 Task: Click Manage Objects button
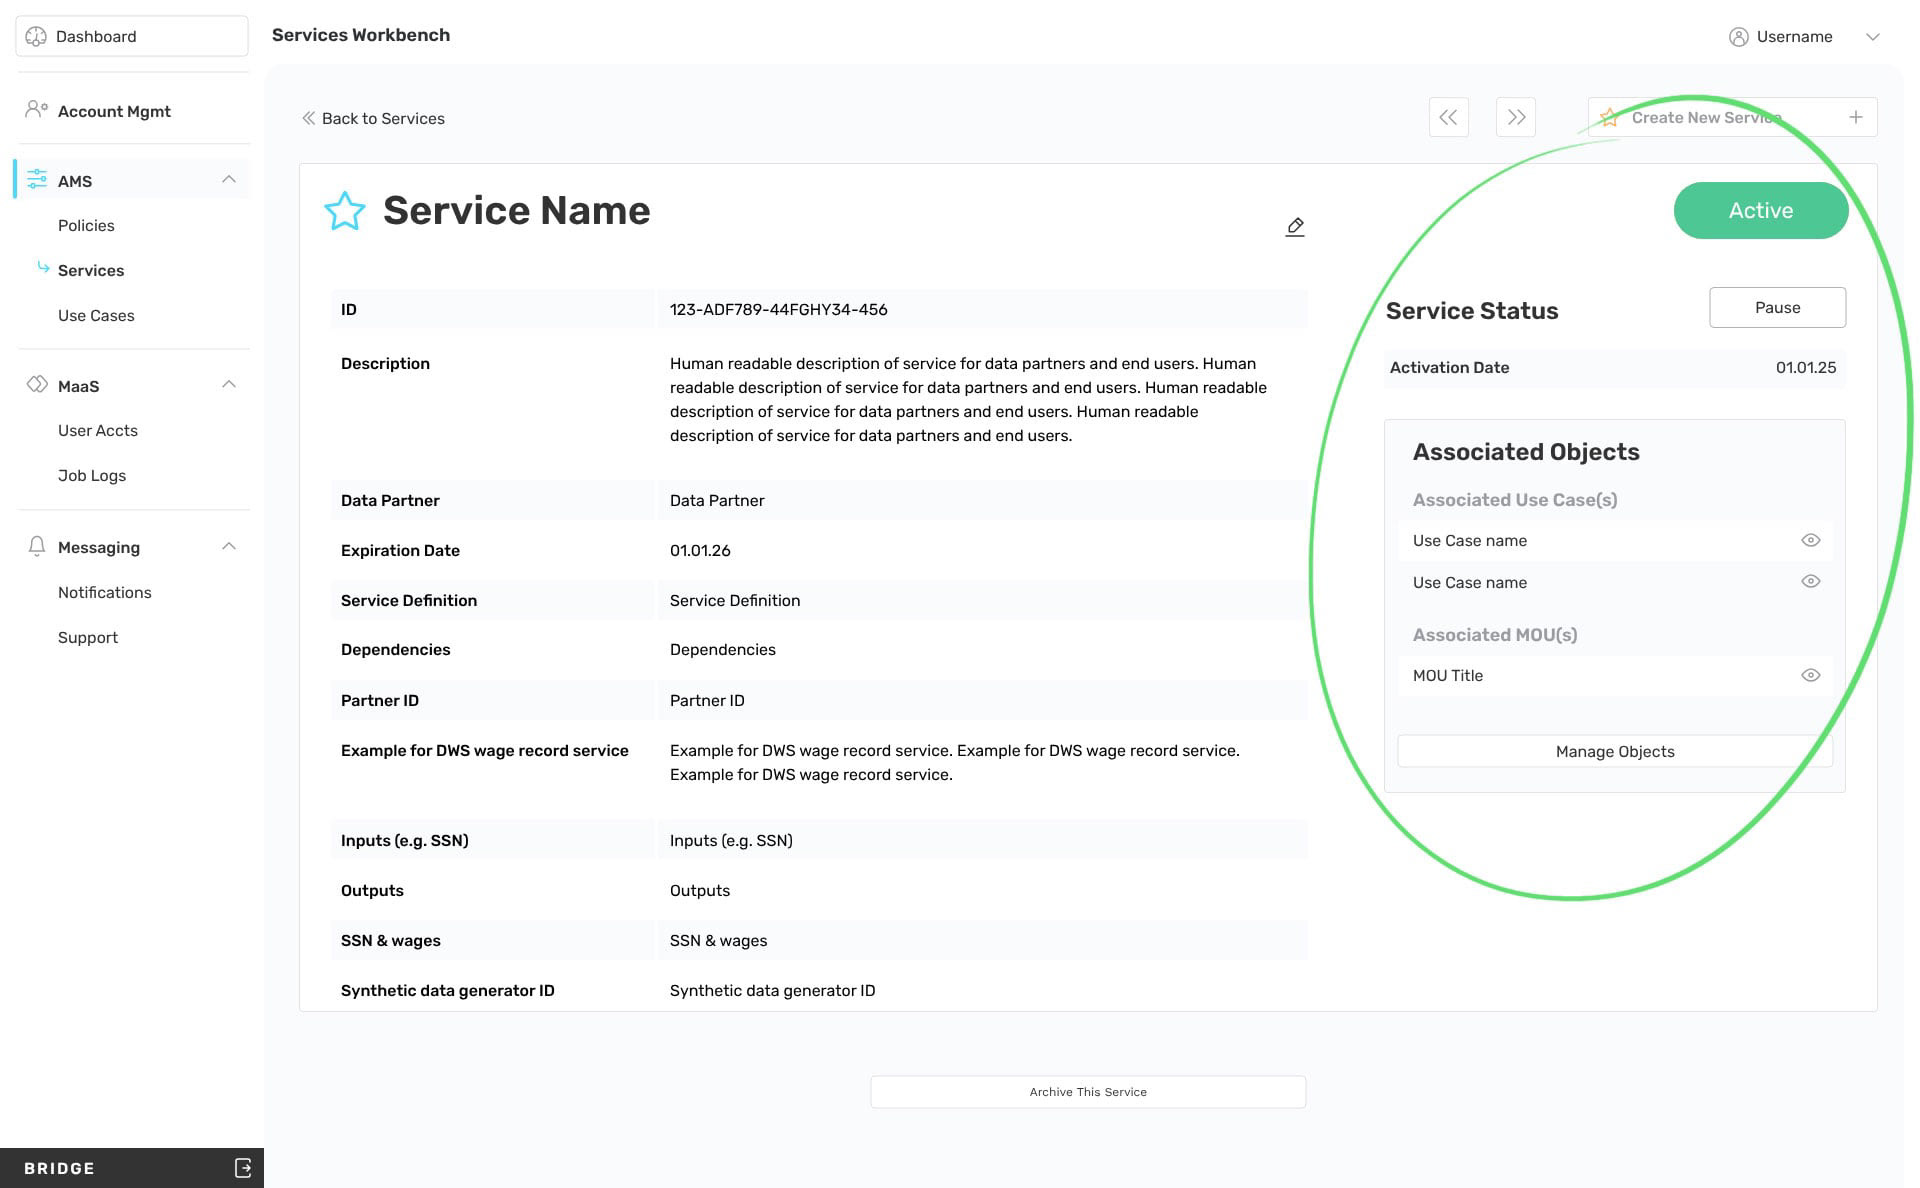point(1614,751)
